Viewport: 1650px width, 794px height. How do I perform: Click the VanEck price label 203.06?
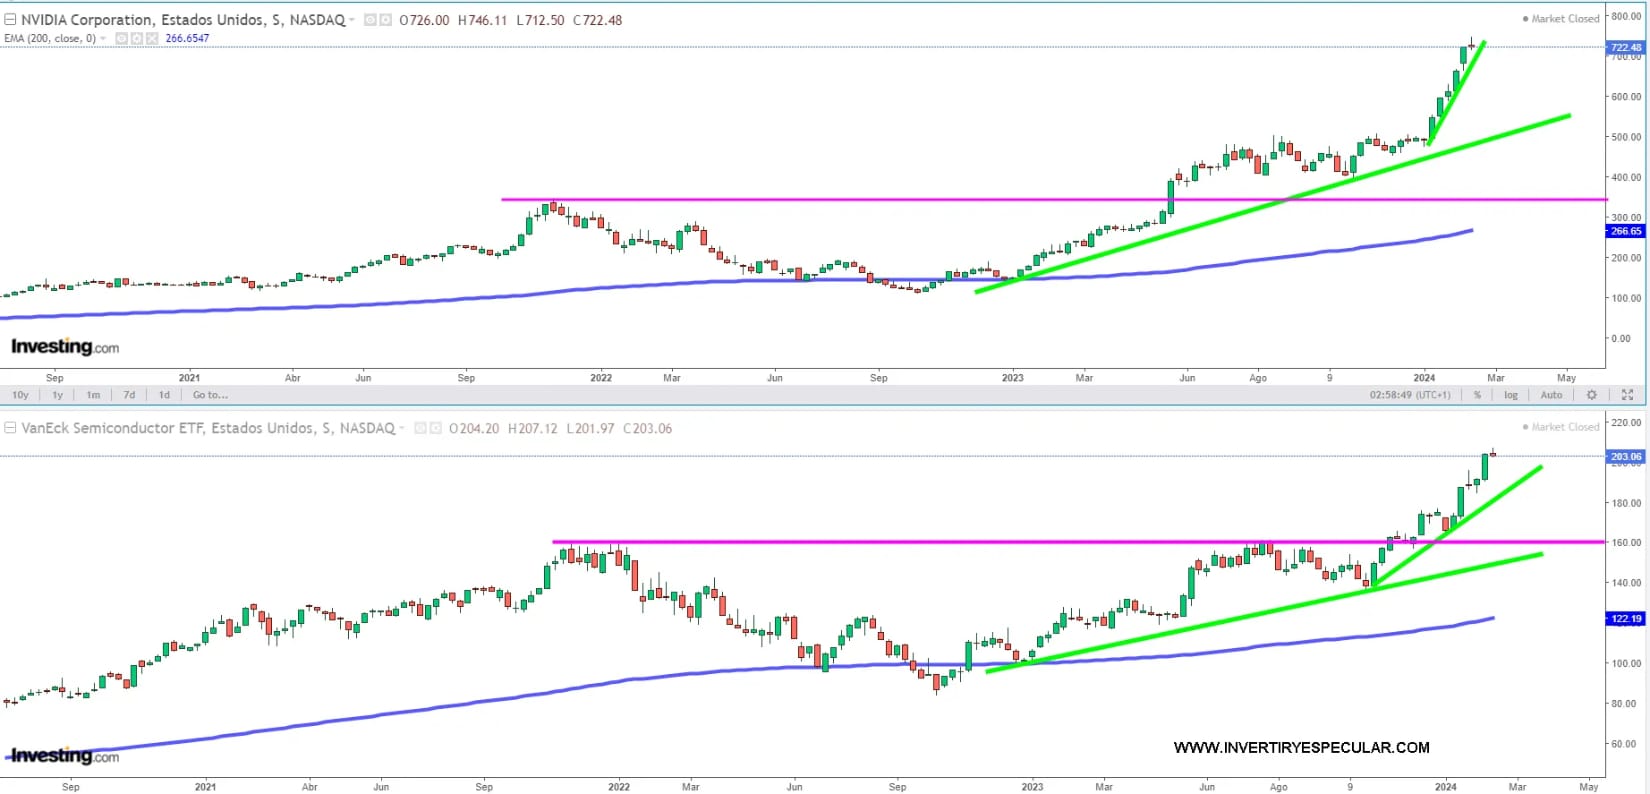click(x=1624, y=456)
